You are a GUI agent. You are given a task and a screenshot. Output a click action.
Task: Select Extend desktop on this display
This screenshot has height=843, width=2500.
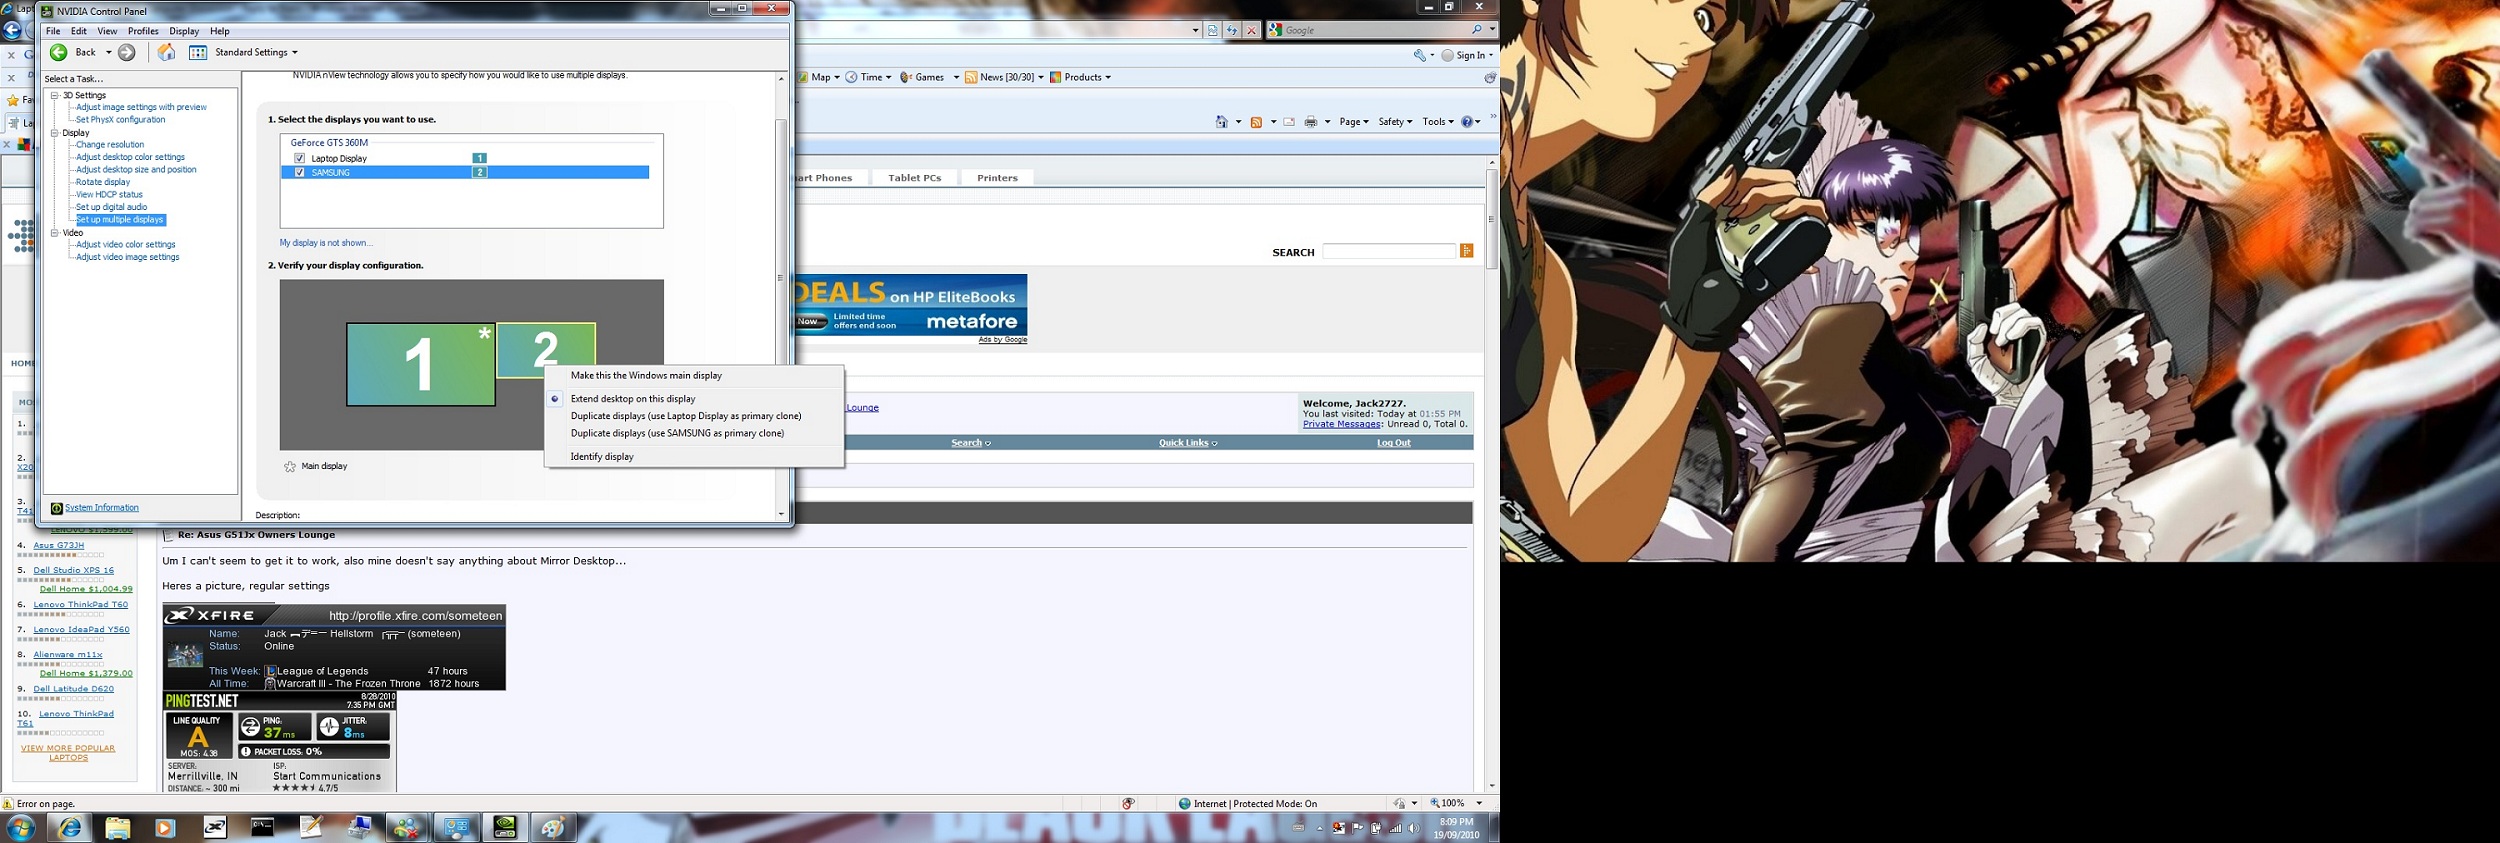click(632, 399)
